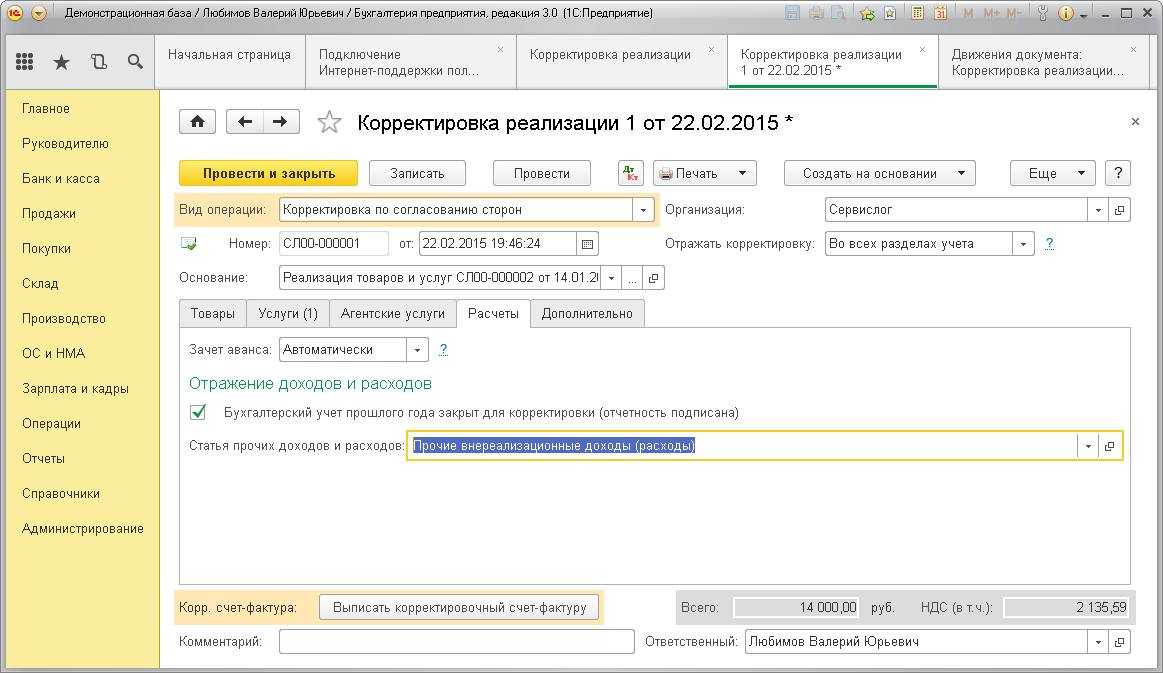Navigate back with the left arrow
Image resolution: width=1163 pixels, height=673 pixels.
click(x=245, y=122)
